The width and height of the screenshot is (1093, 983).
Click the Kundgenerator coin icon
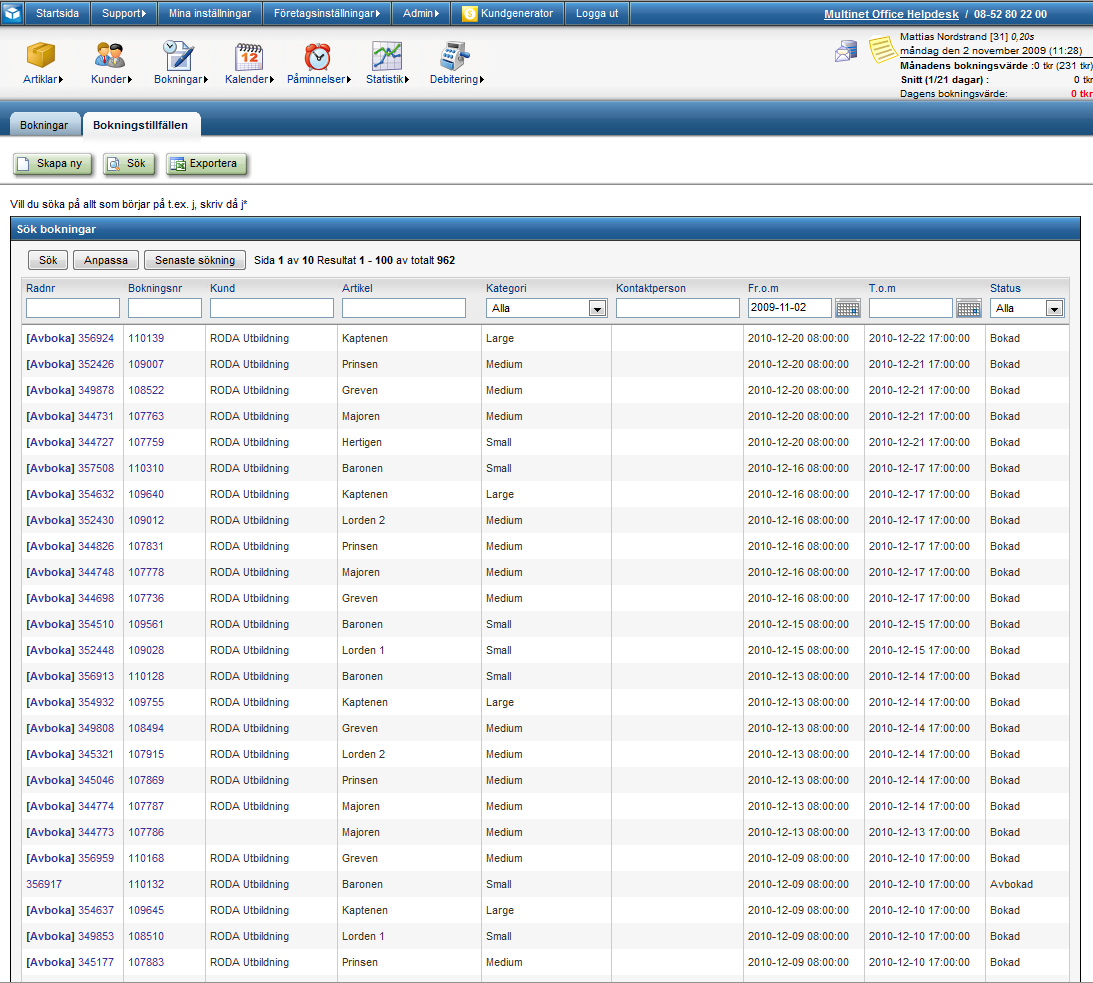470,13
